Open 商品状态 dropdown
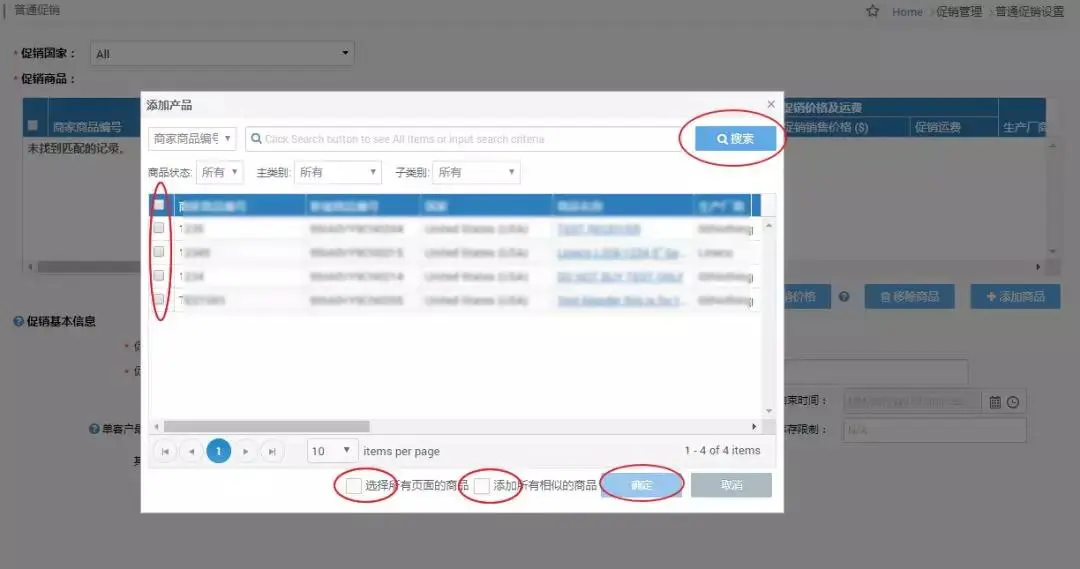Screen dimensions: 1080x569 (x=220, y=172)
